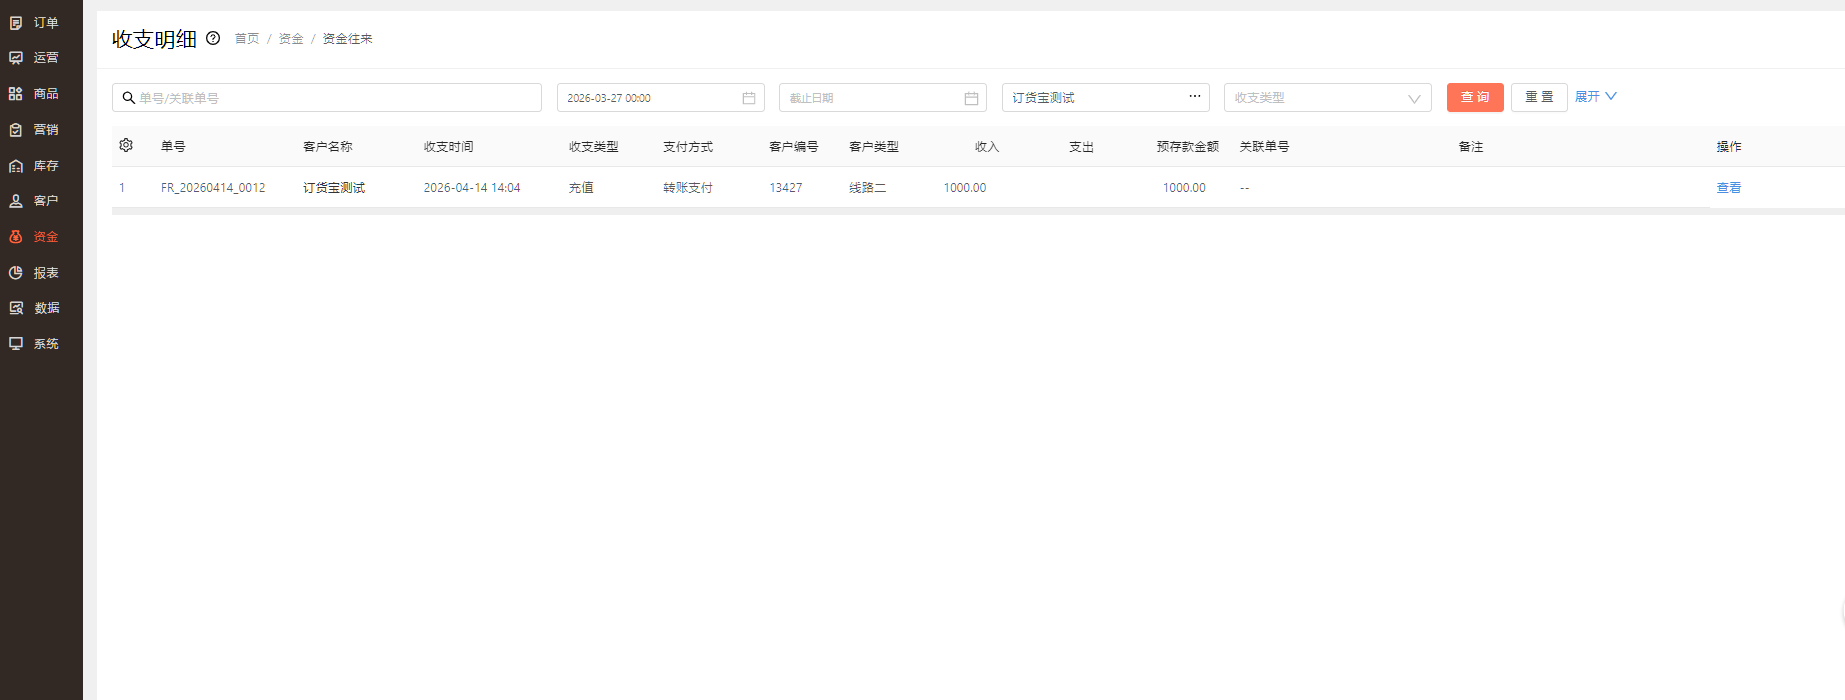Viewport: 1845px width, 700px height.
Task: Click the 资金往来 breadcrumb
Action: (x=347, y=39)
